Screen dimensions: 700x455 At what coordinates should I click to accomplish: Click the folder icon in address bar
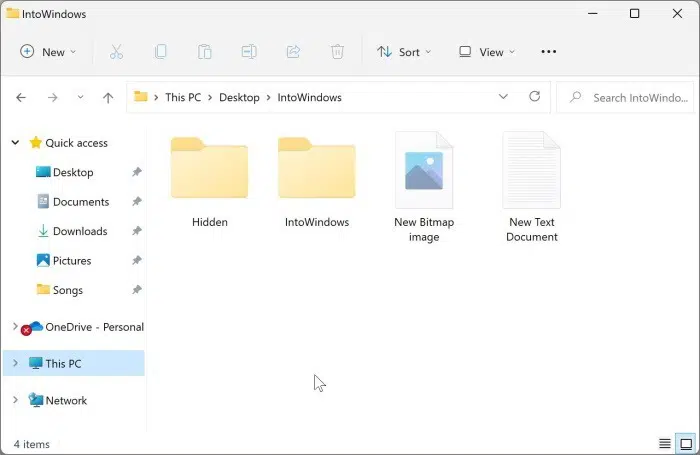coord(141,96)
